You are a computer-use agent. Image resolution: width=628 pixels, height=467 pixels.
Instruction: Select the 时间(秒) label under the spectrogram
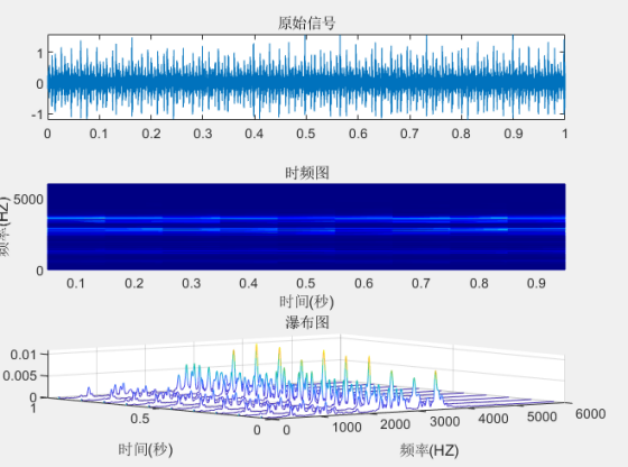(306, 301)
